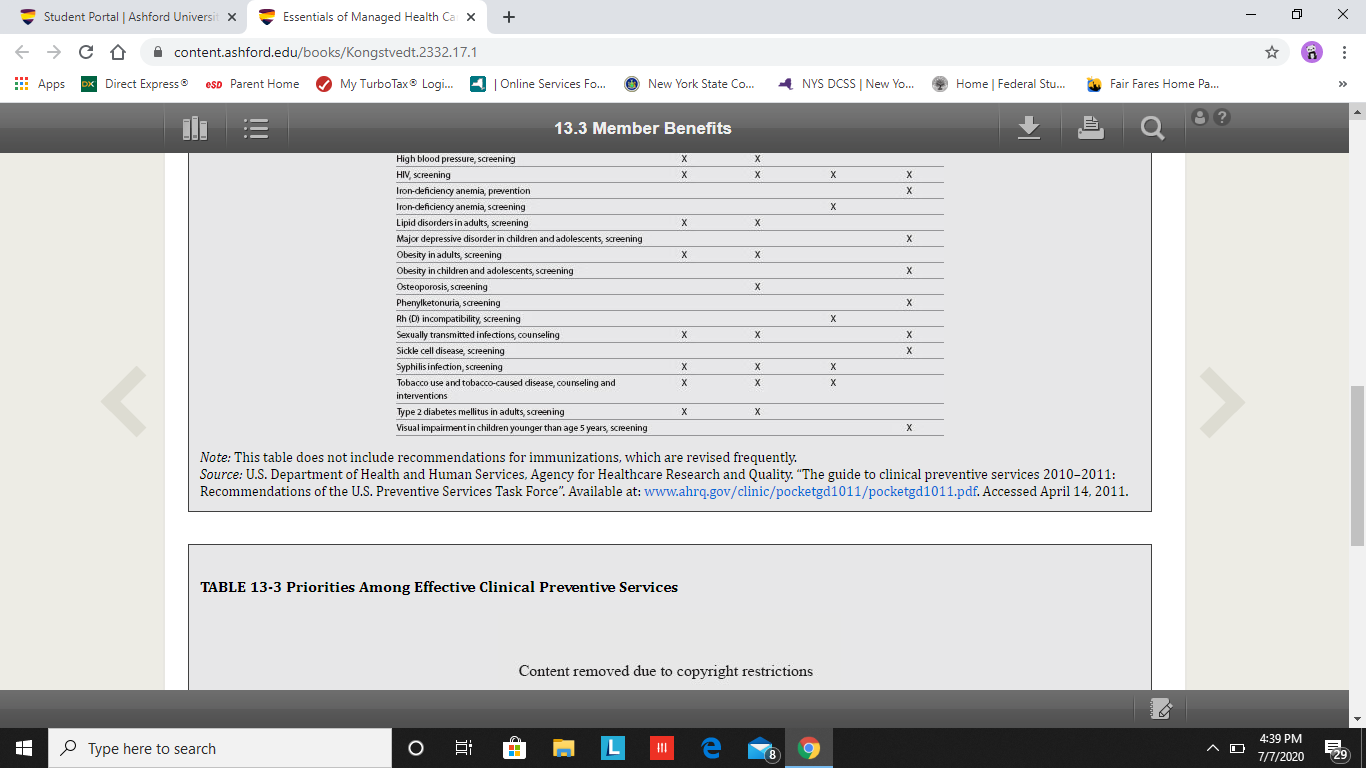Open the notes pencil icon at bottom
1366x768 pixels.
tap(1161, 708)
